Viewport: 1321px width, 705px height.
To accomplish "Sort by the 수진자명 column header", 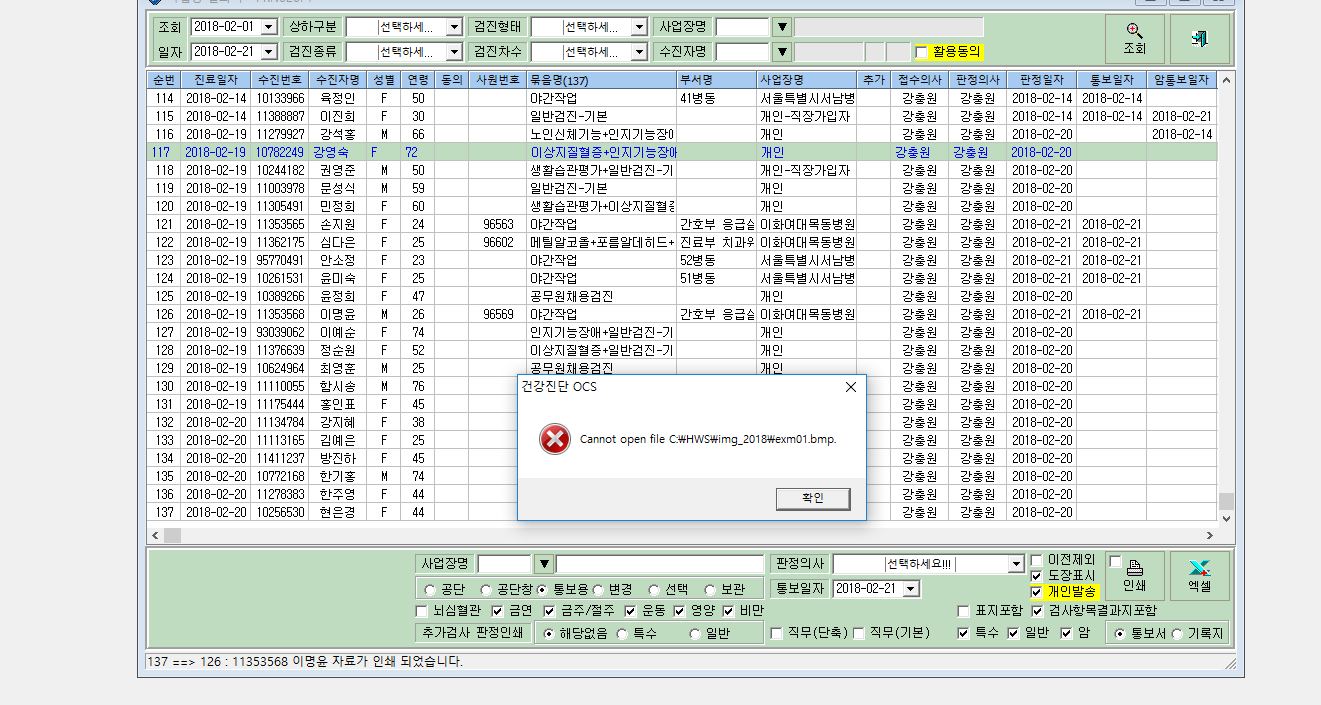I will coord(338,79).
